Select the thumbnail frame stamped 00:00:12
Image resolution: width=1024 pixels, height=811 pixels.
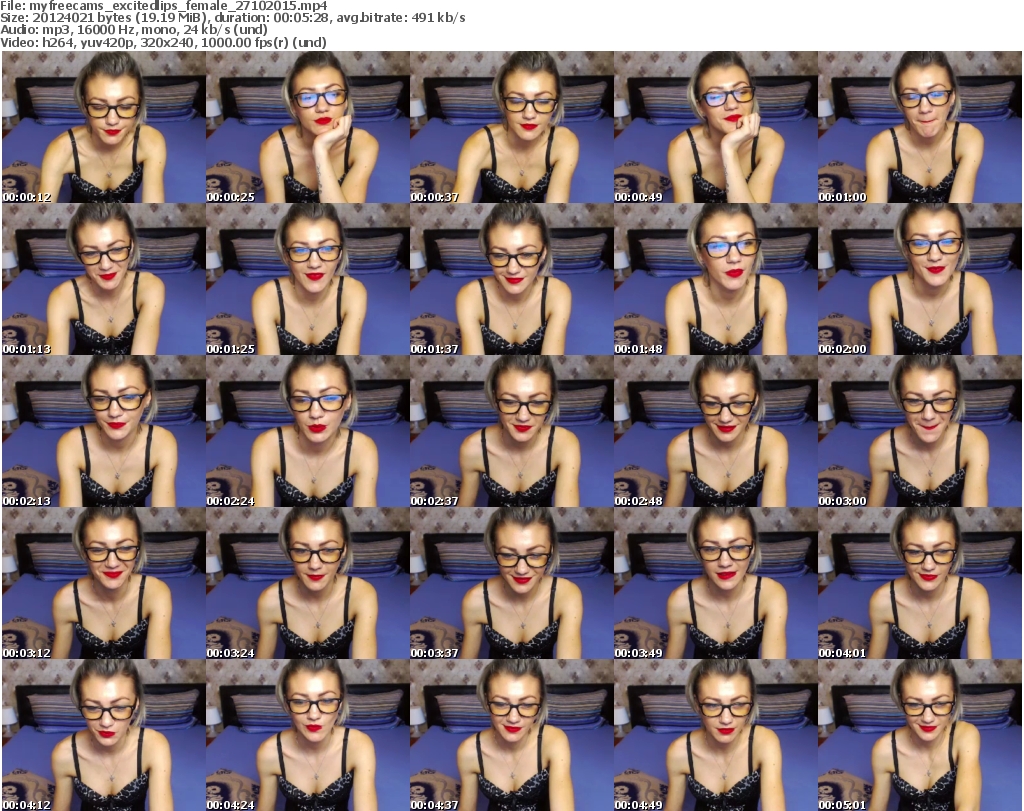click(104, 127)
